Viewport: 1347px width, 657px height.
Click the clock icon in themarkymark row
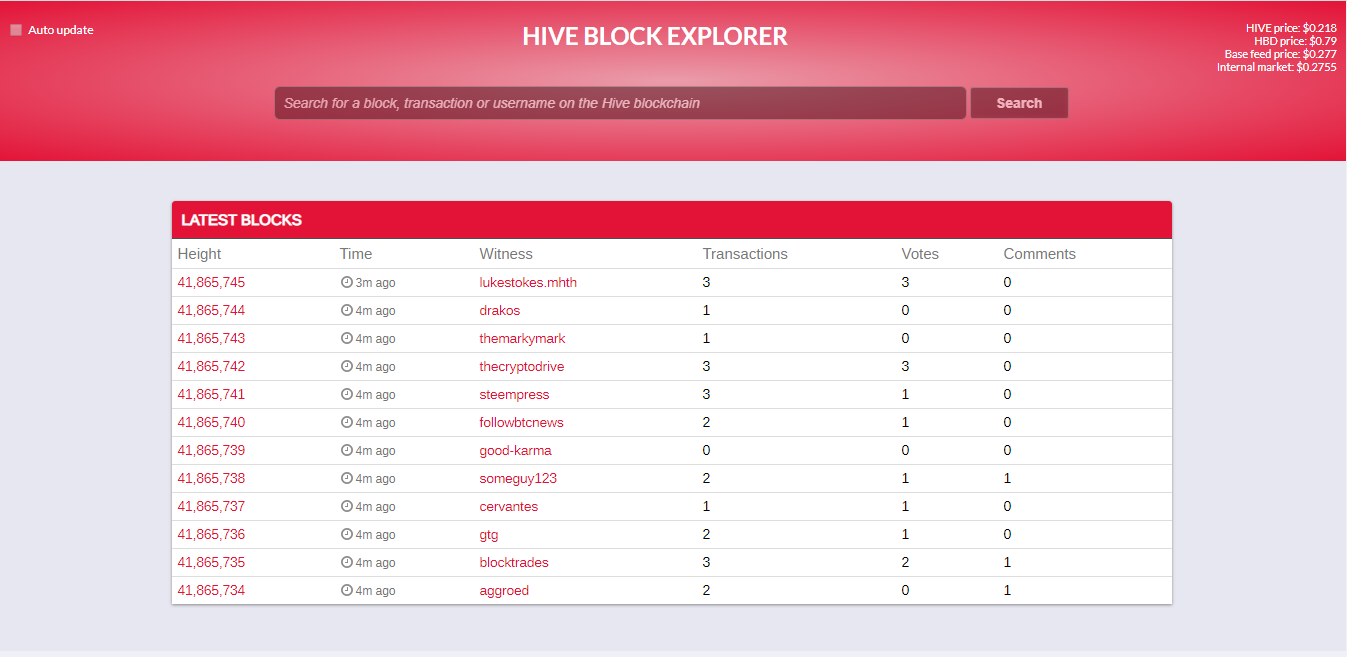tap(347, 338)
